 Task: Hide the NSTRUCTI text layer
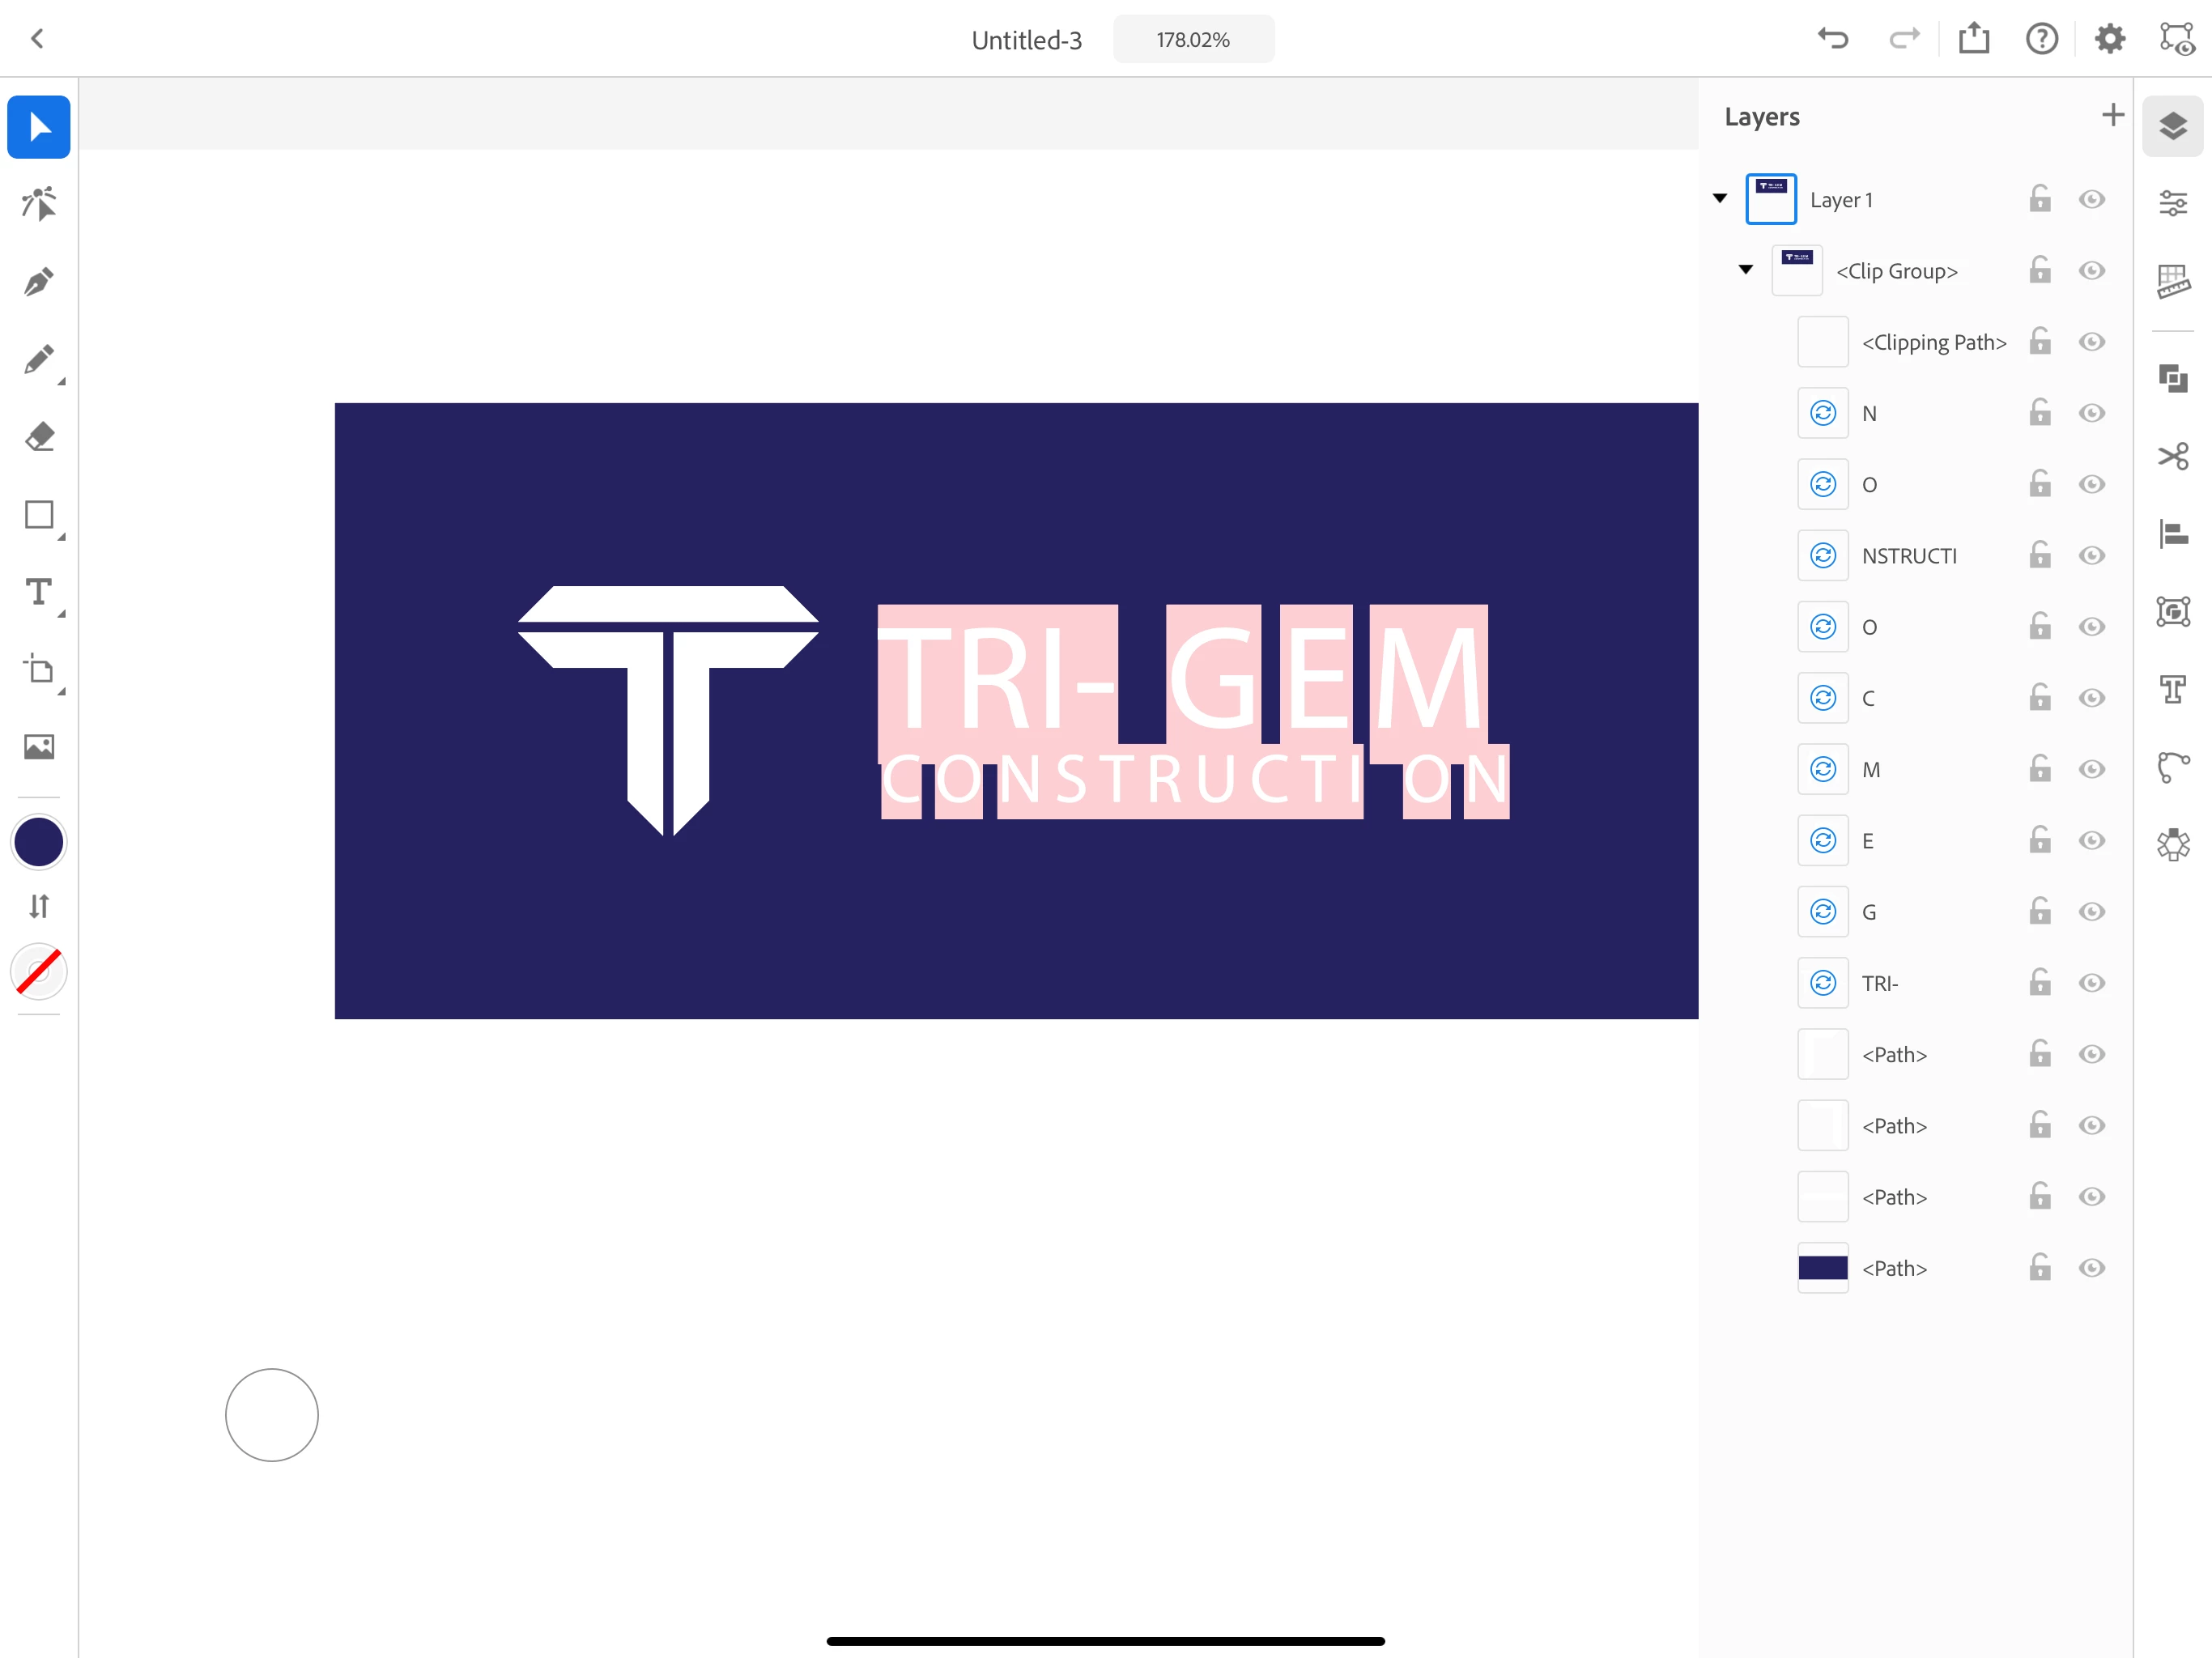2091,556
